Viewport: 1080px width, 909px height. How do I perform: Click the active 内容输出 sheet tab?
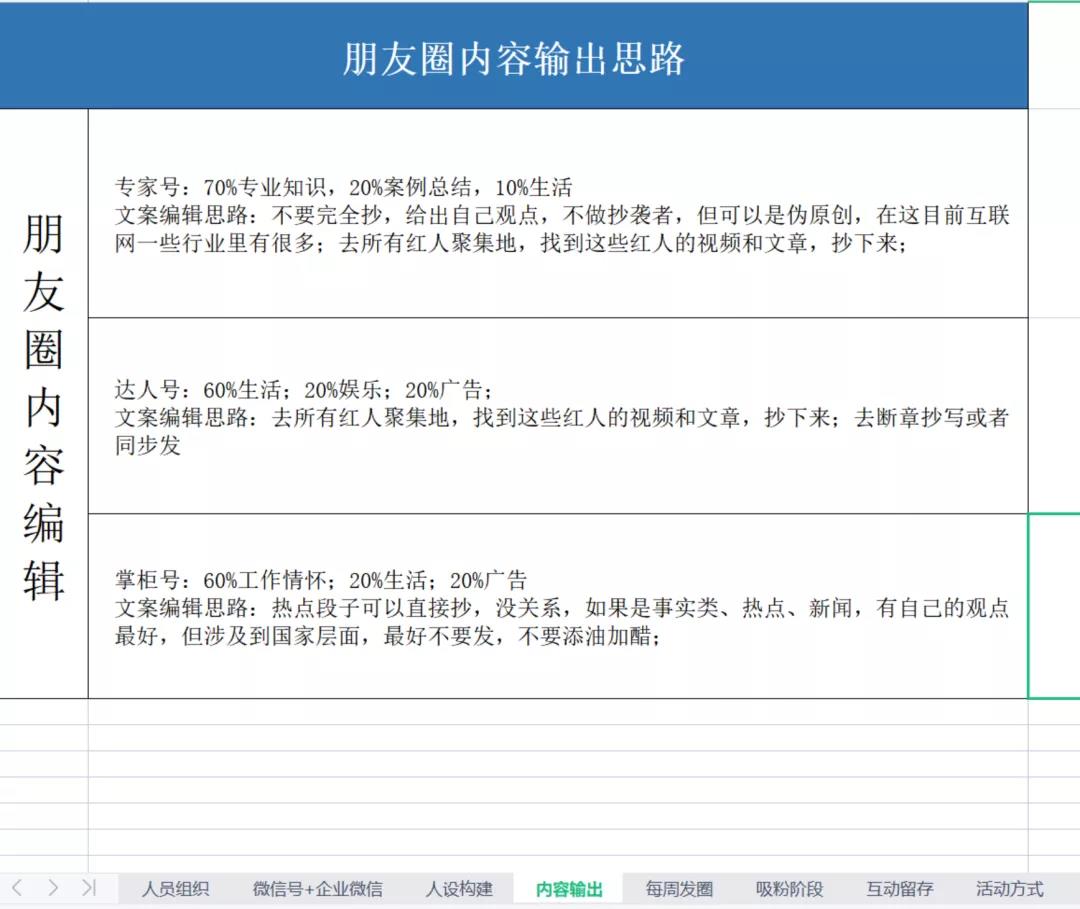[x=569, y=889]
